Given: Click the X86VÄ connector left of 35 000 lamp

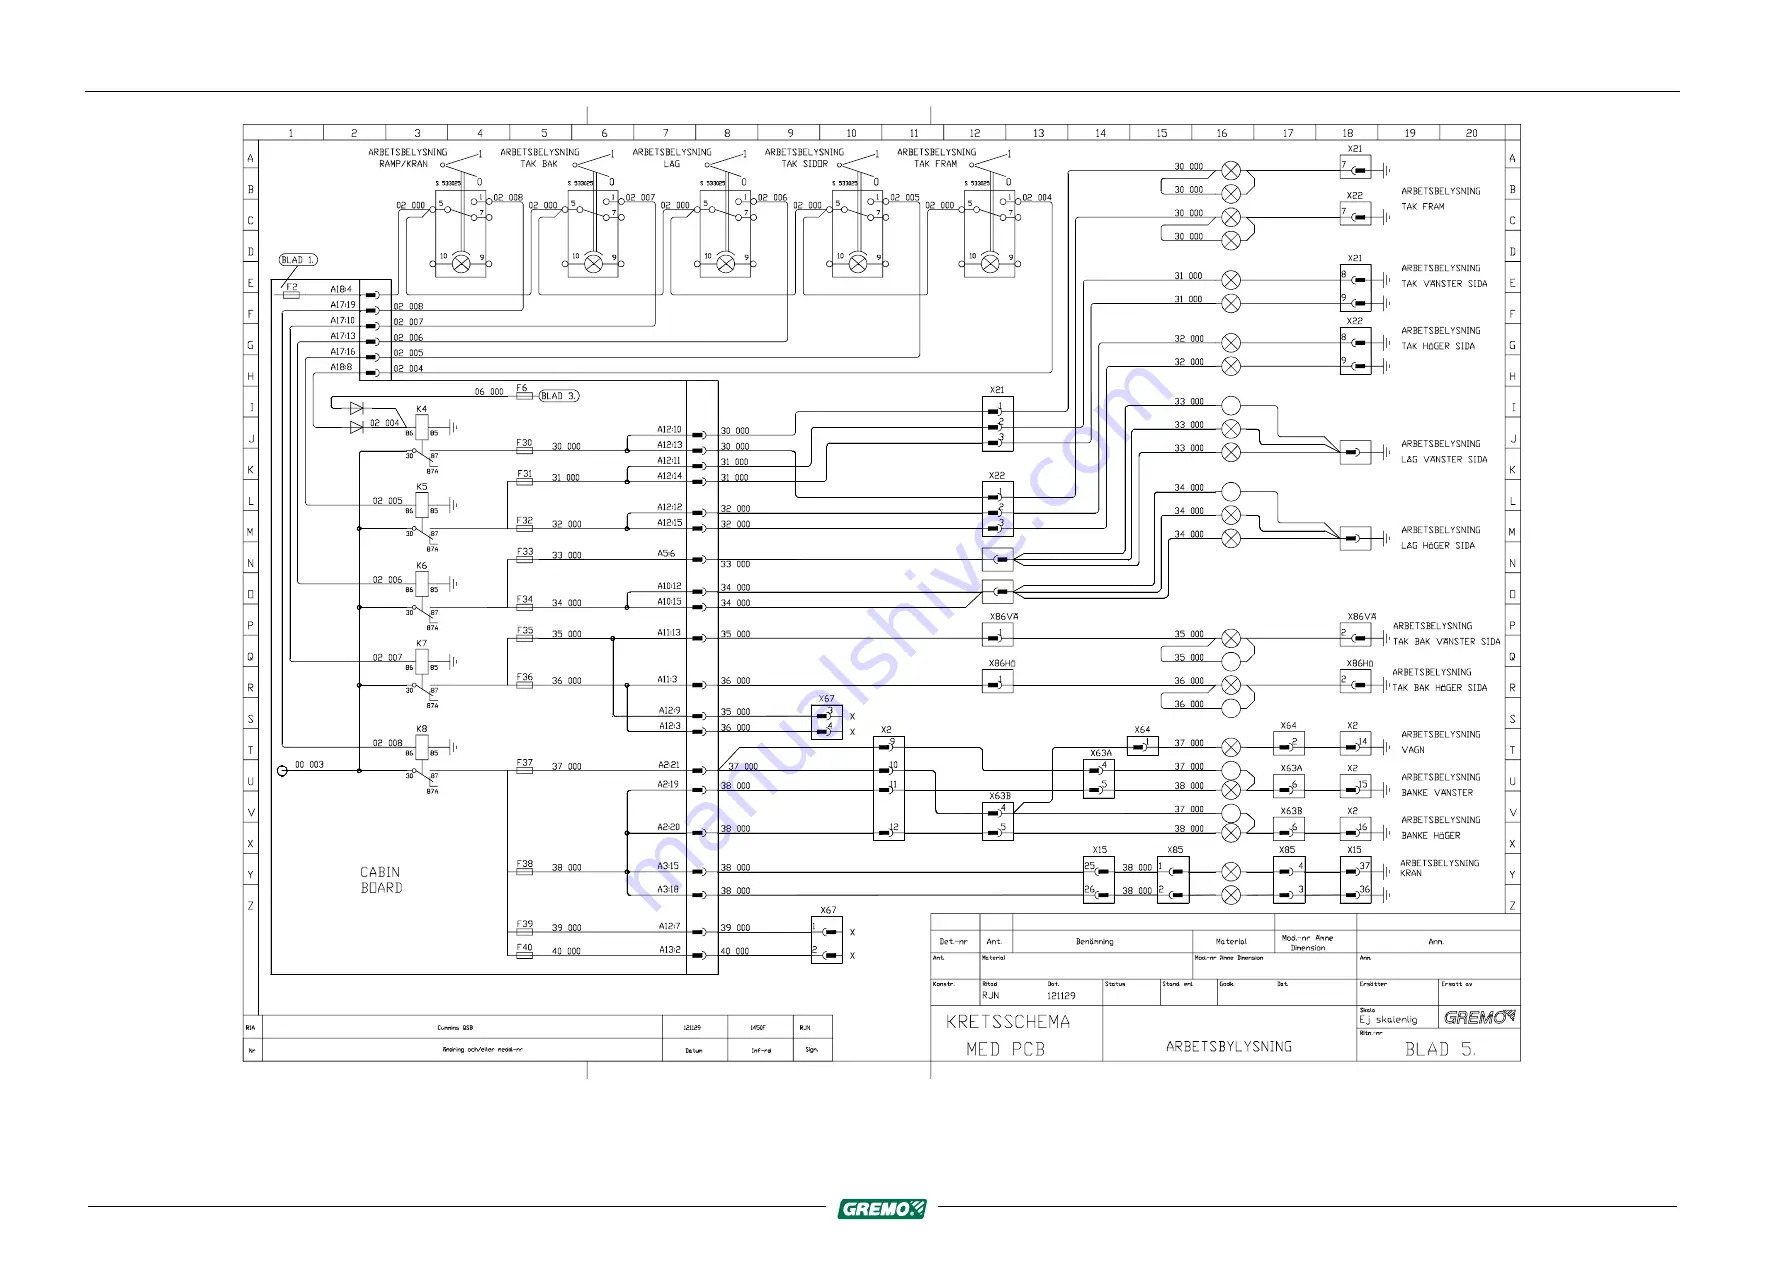Looking at the screenshot, I should click(x=999, y=634).
